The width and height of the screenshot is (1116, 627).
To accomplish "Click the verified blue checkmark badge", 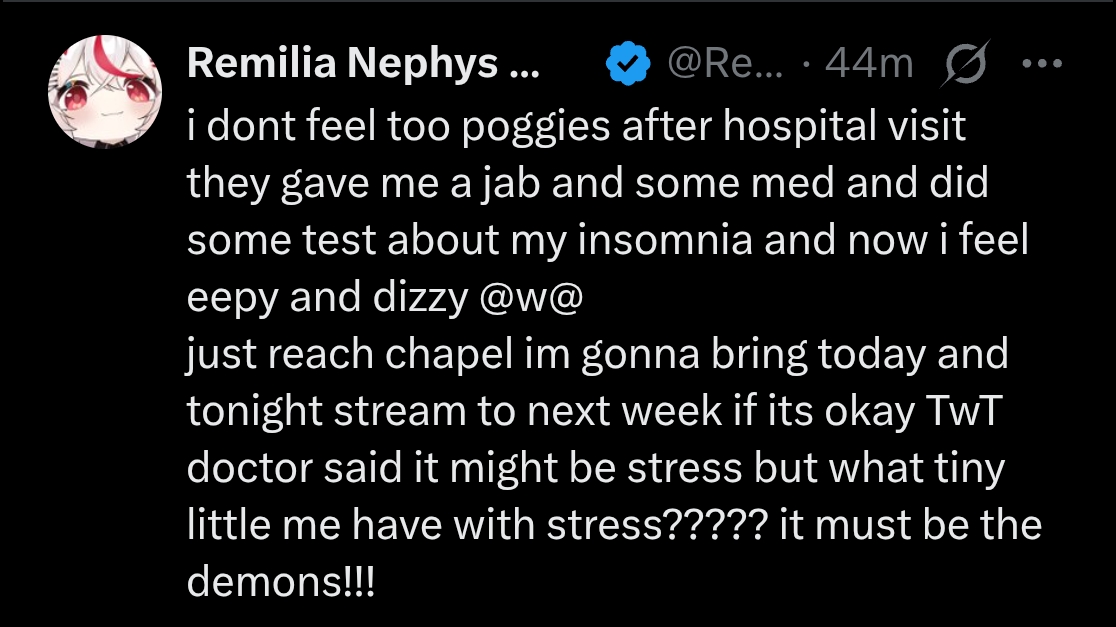I will tap(628, 65).
